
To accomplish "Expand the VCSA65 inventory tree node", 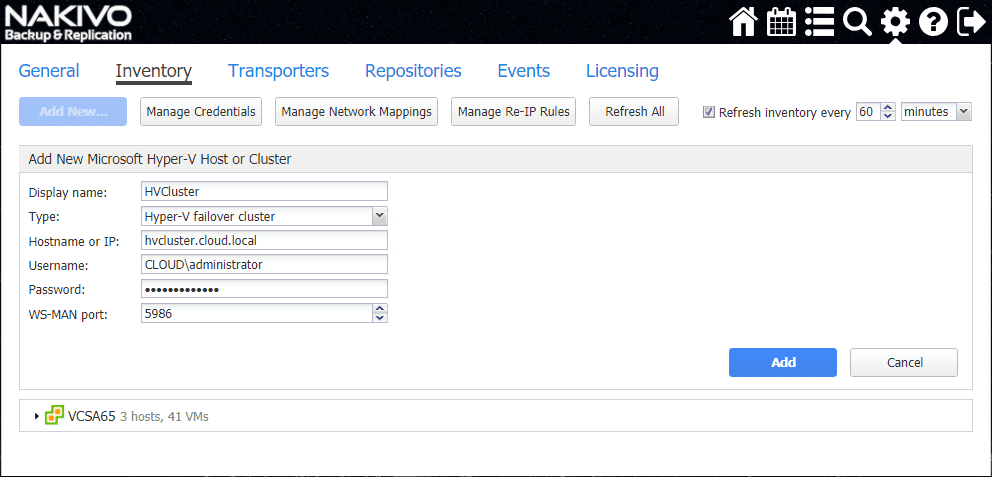I will tap(37, 416).
